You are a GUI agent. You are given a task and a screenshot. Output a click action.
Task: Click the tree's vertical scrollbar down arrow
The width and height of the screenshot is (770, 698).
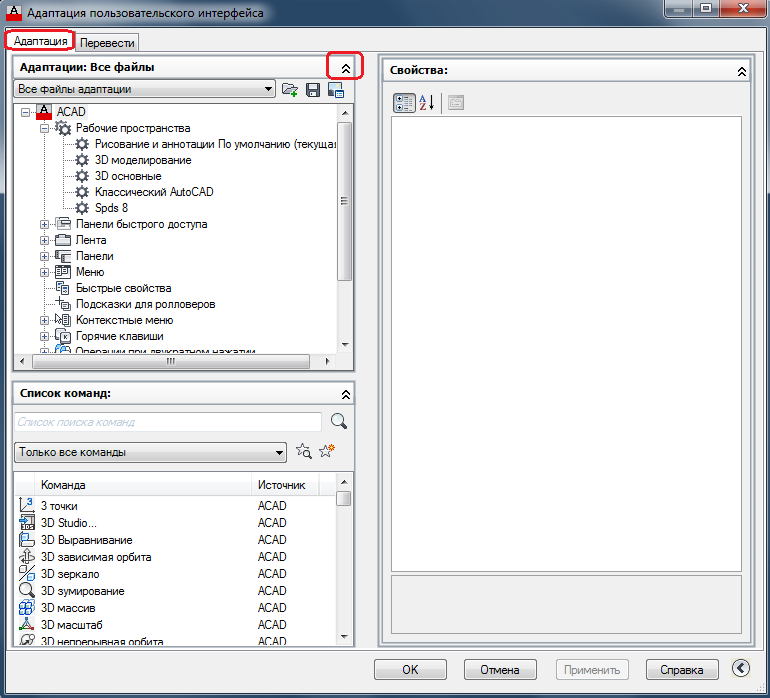[345, 344]
